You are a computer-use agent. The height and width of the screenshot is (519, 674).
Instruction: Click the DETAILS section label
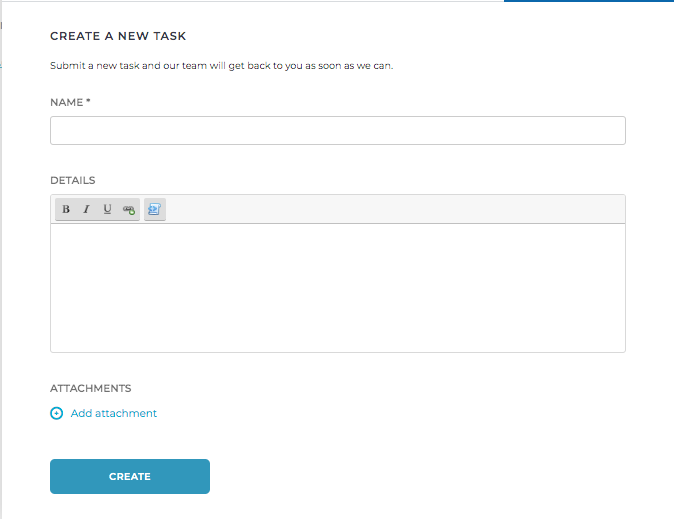[72, 181]
